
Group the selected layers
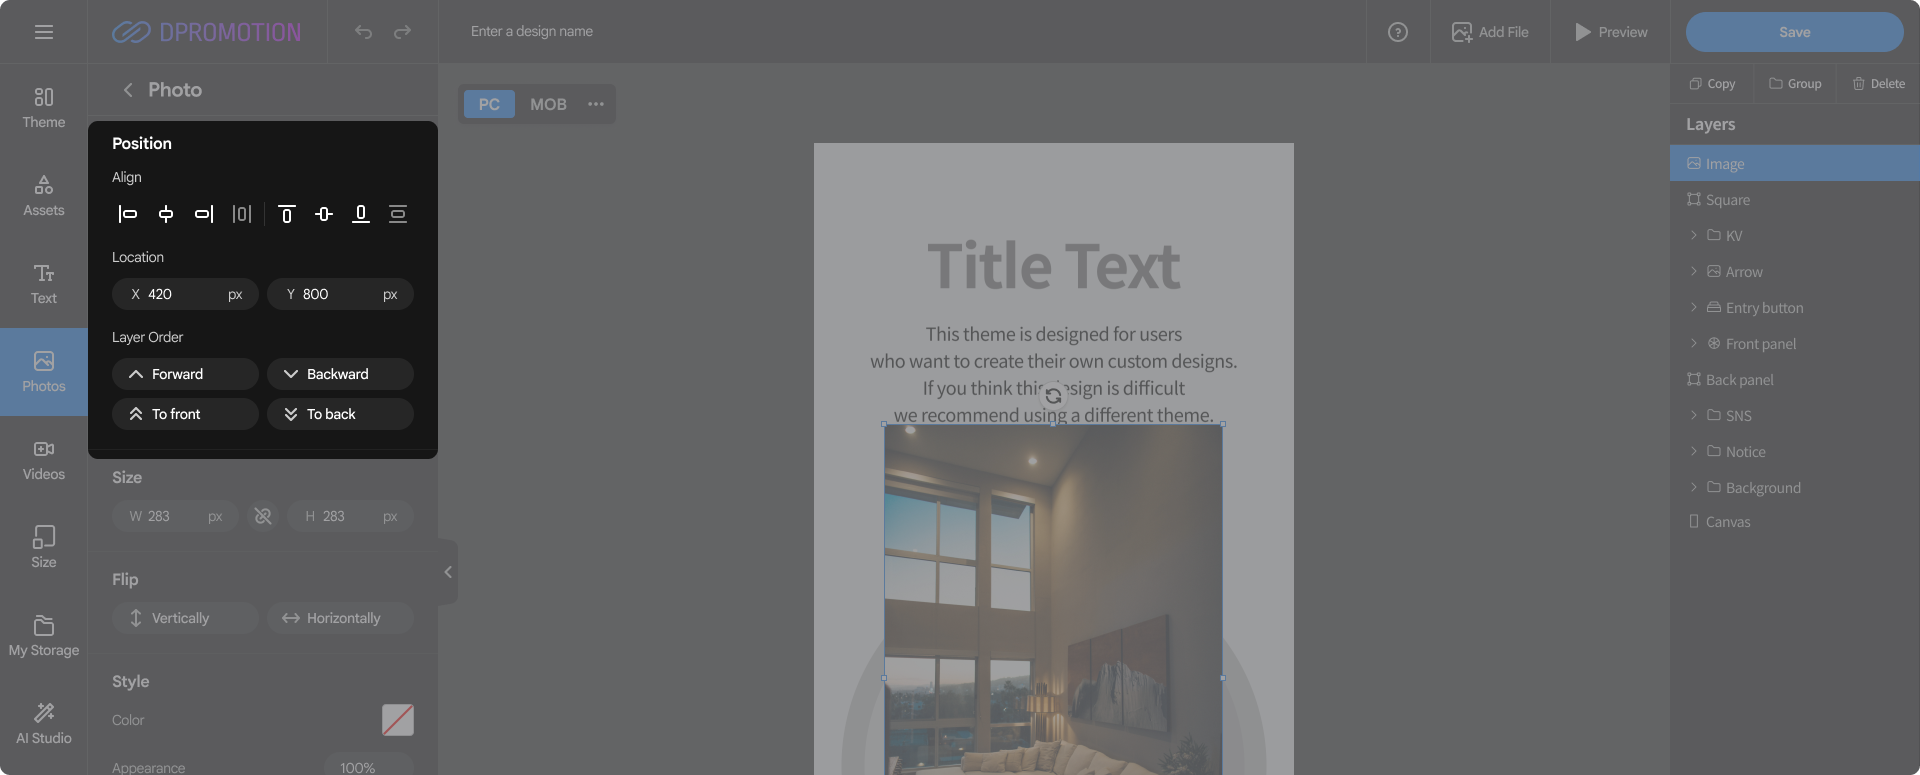coord(1795,84)
